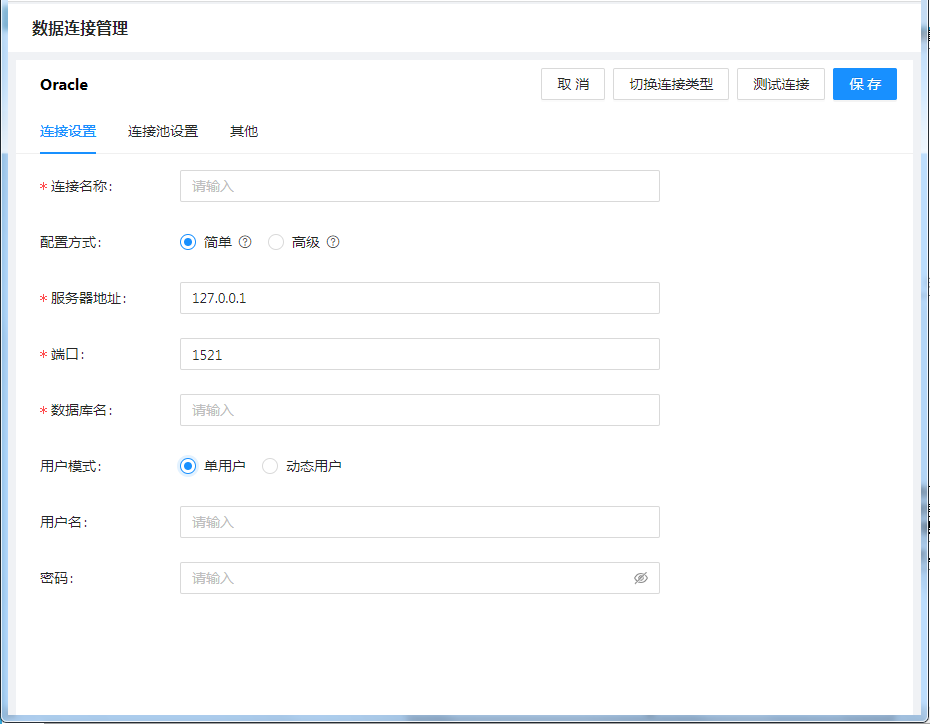Switch to the 连接设置 tab
930x724 pixels.
[68, 131]
